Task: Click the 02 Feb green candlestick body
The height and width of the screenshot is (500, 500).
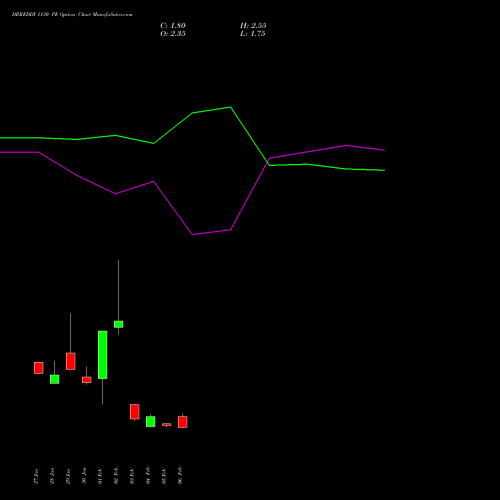Action: tap(119, 324)
